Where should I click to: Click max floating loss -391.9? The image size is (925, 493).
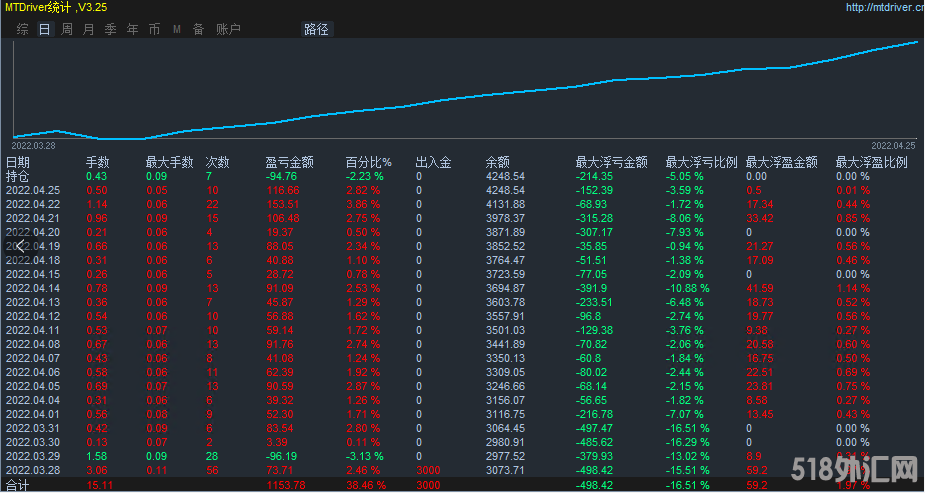591,288
